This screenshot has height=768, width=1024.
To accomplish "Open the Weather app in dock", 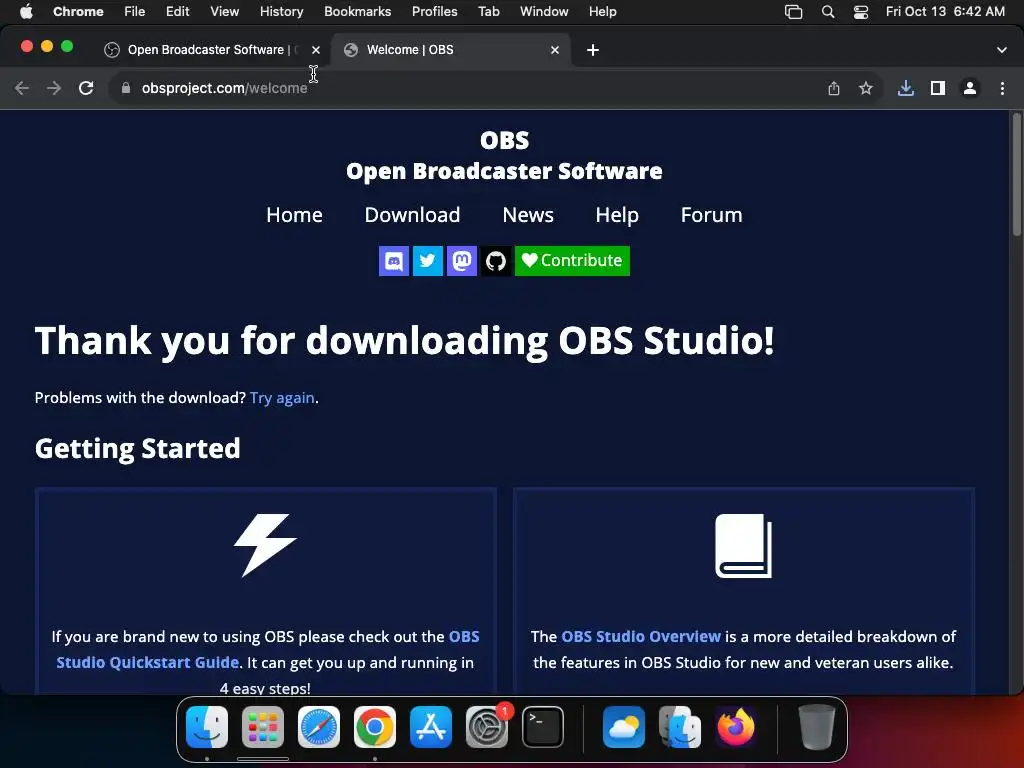I will point(624,727).
